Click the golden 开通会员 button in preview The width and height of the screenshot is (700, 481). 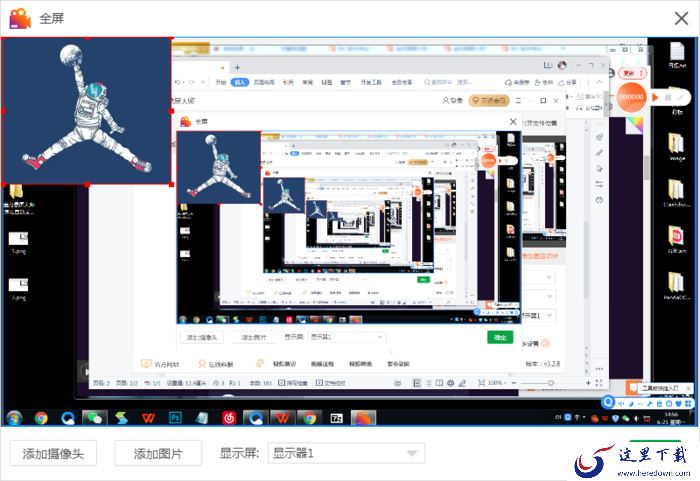[489, 100]
